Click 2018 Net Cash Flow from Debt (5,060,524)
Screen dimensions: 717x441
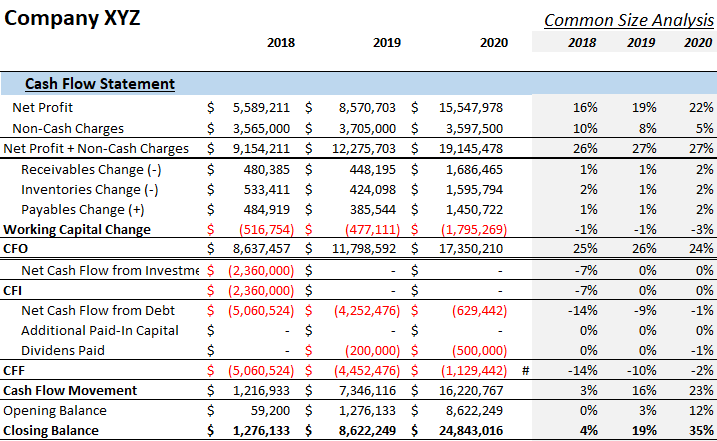point(261,311)
